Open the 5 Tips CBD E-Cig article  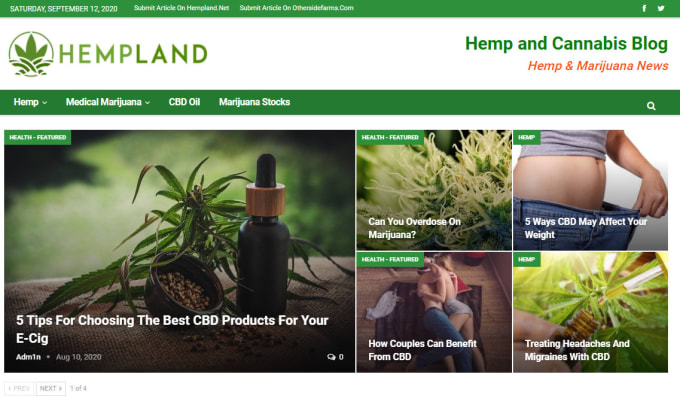tap(172, 329)
